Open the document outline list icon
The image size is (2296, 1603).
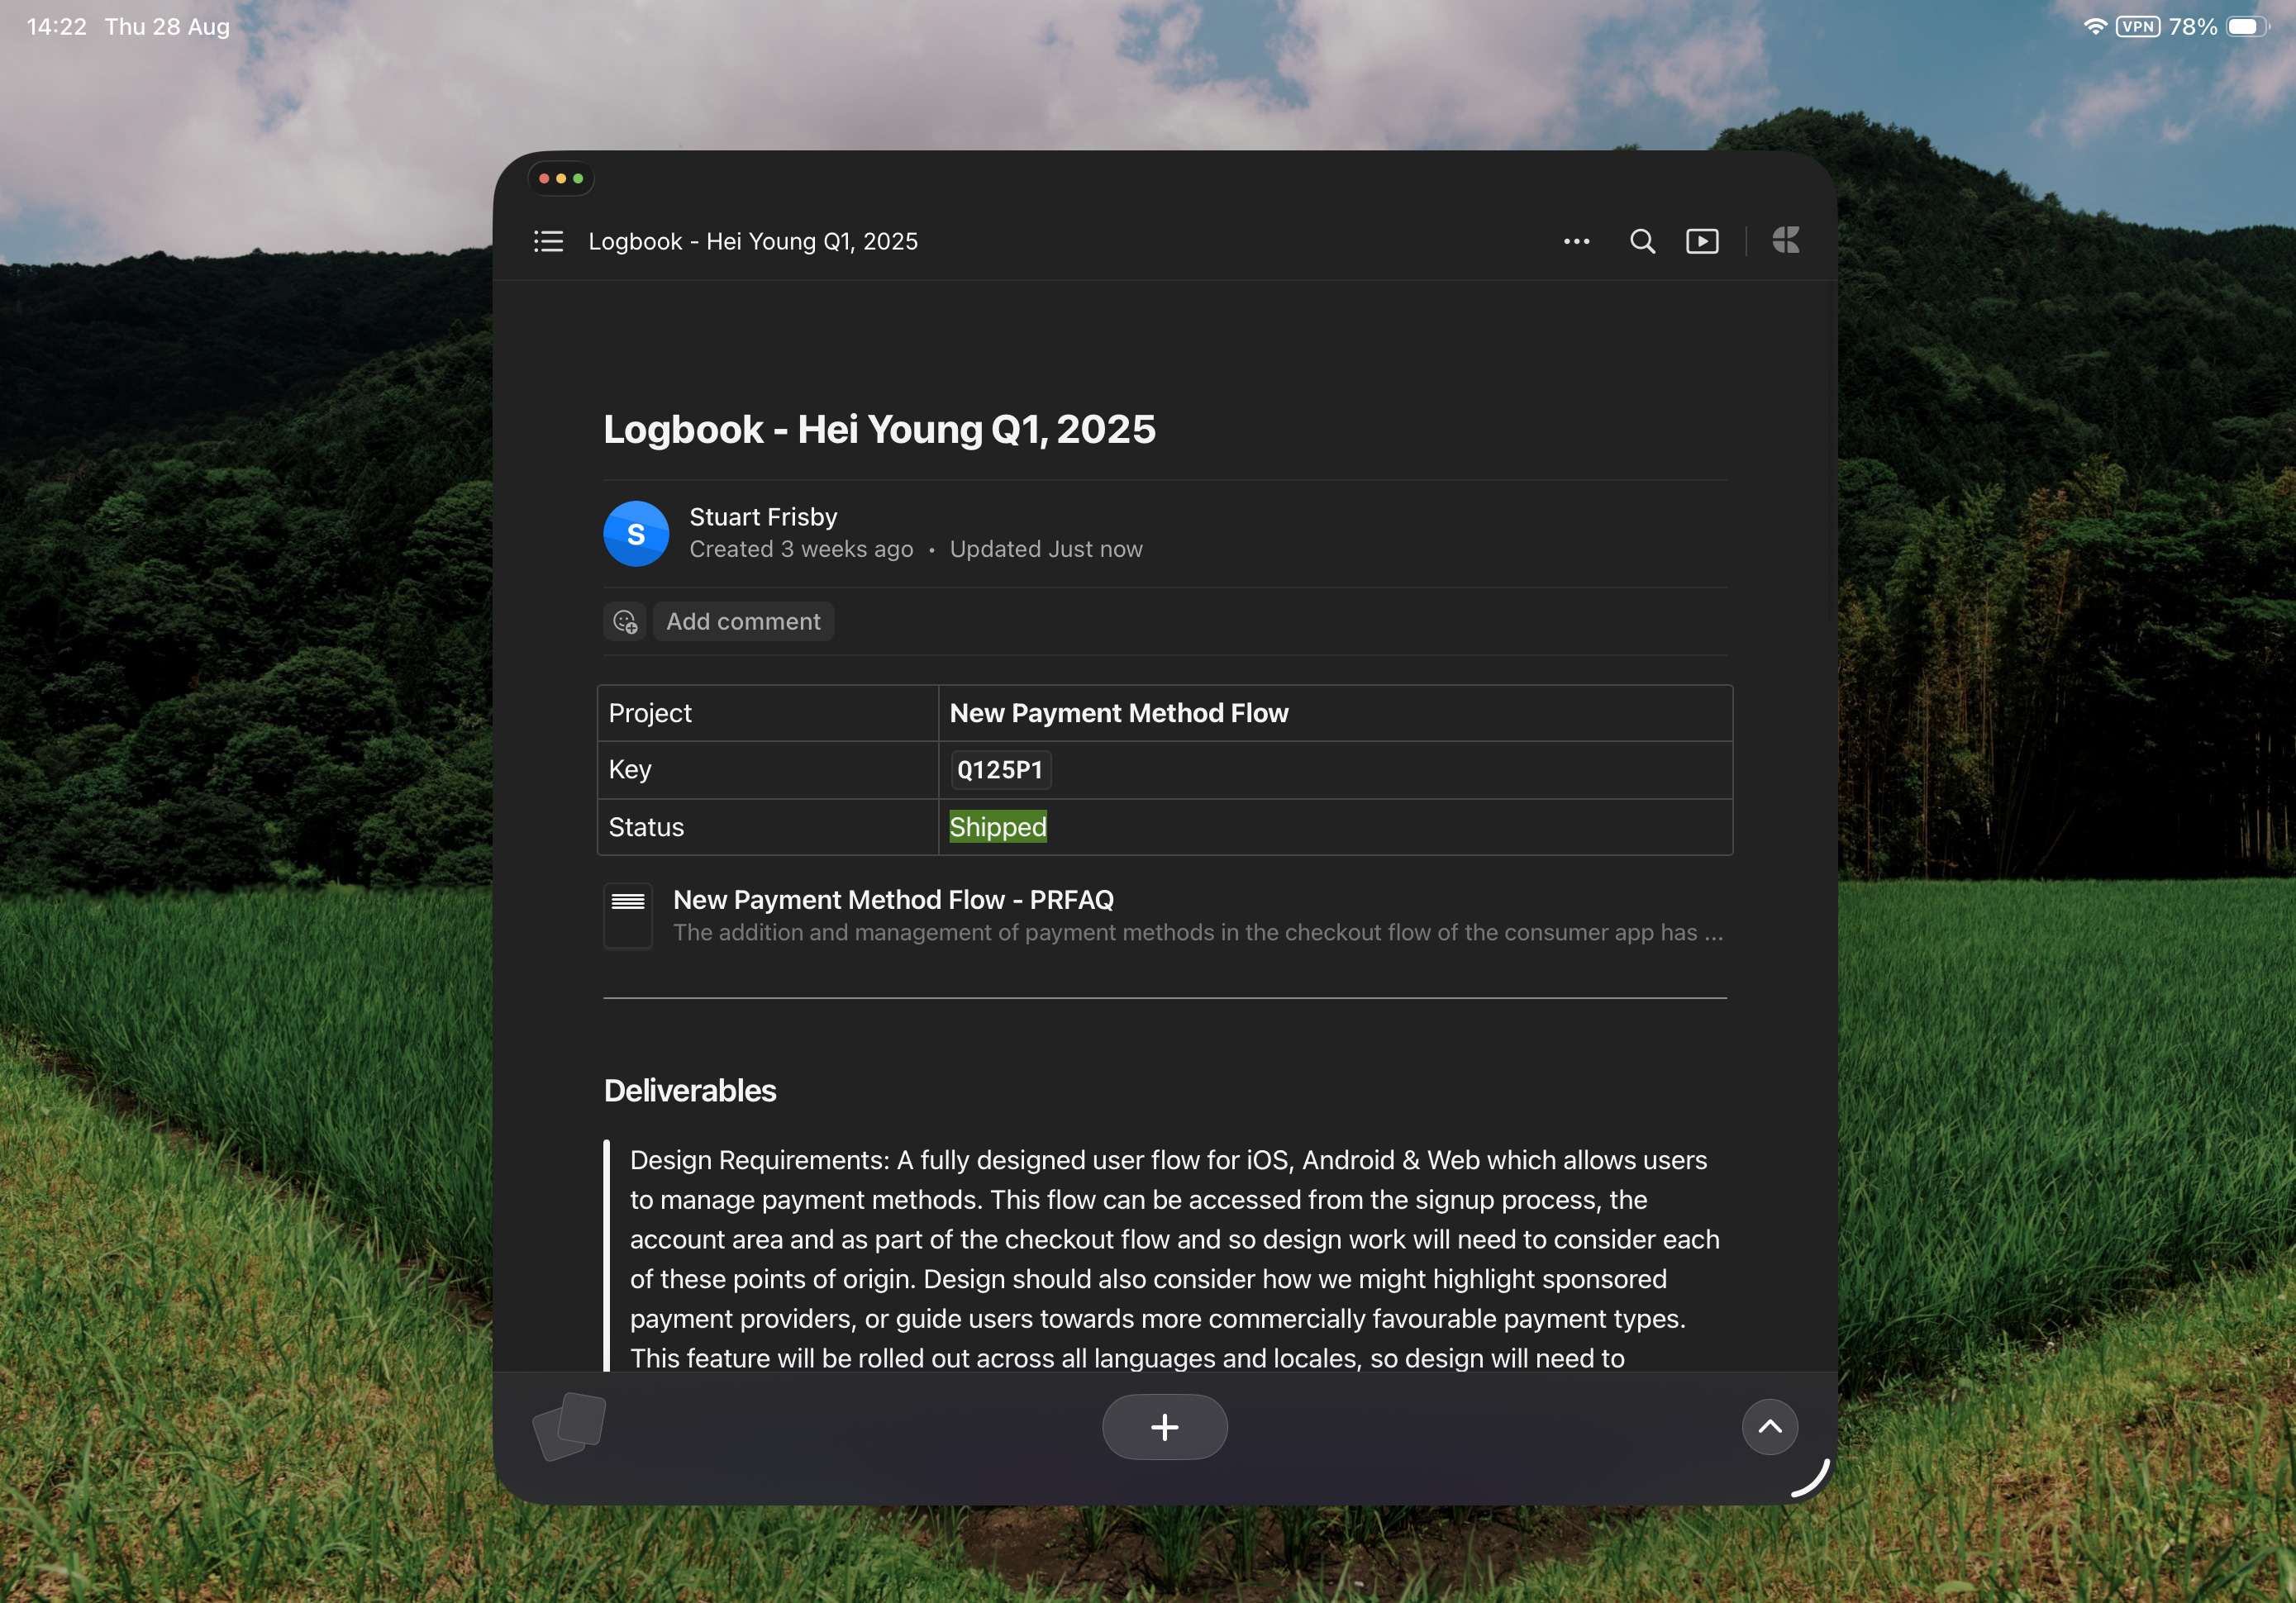click(548, 241)
